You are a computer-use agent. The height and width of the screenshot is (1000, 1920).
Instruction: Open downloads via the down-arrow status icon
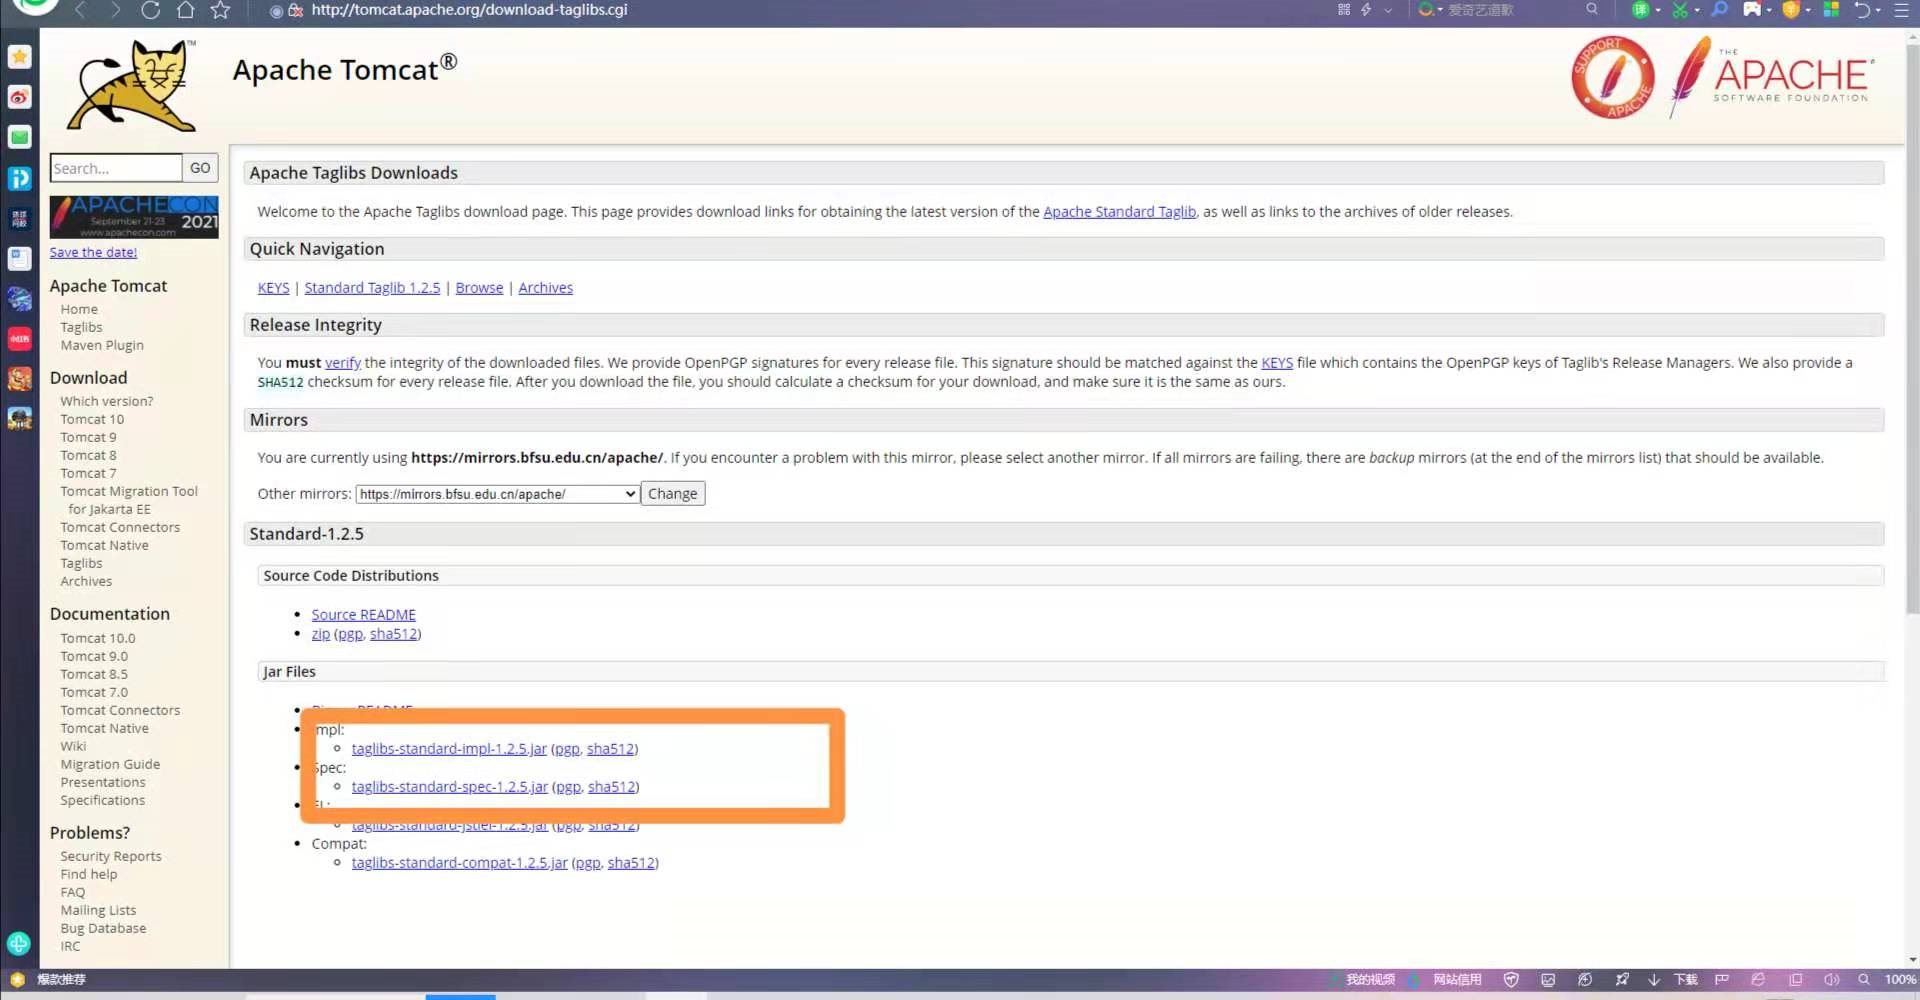click(1654, 980)
